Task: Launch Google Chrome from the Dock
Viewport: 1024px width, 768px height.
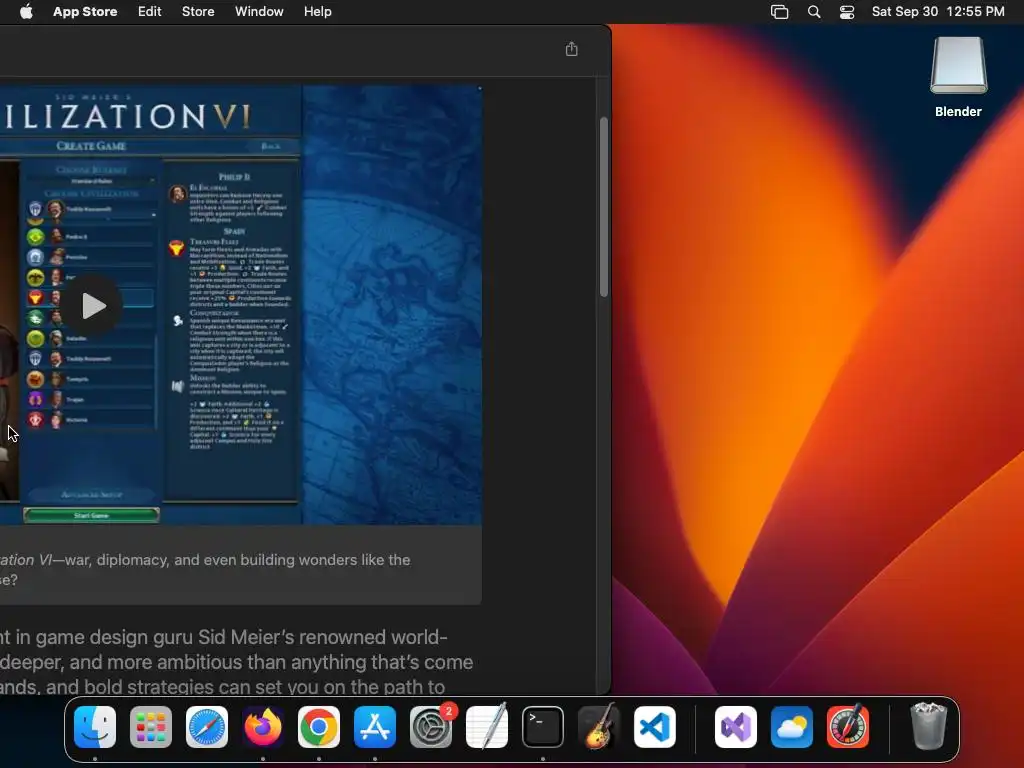Action: pos(319,727)
